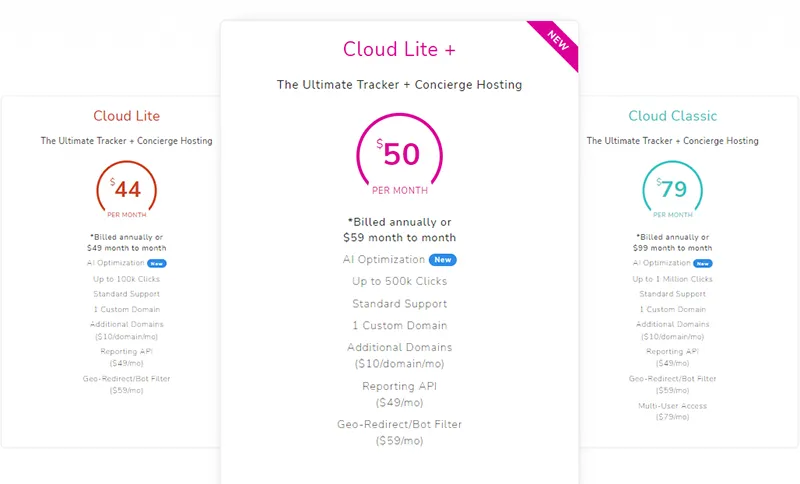Click the $50 per month price circle
The width and height of the screenshot is (800, 484).
pyautogui.click(x=400, y=157)
